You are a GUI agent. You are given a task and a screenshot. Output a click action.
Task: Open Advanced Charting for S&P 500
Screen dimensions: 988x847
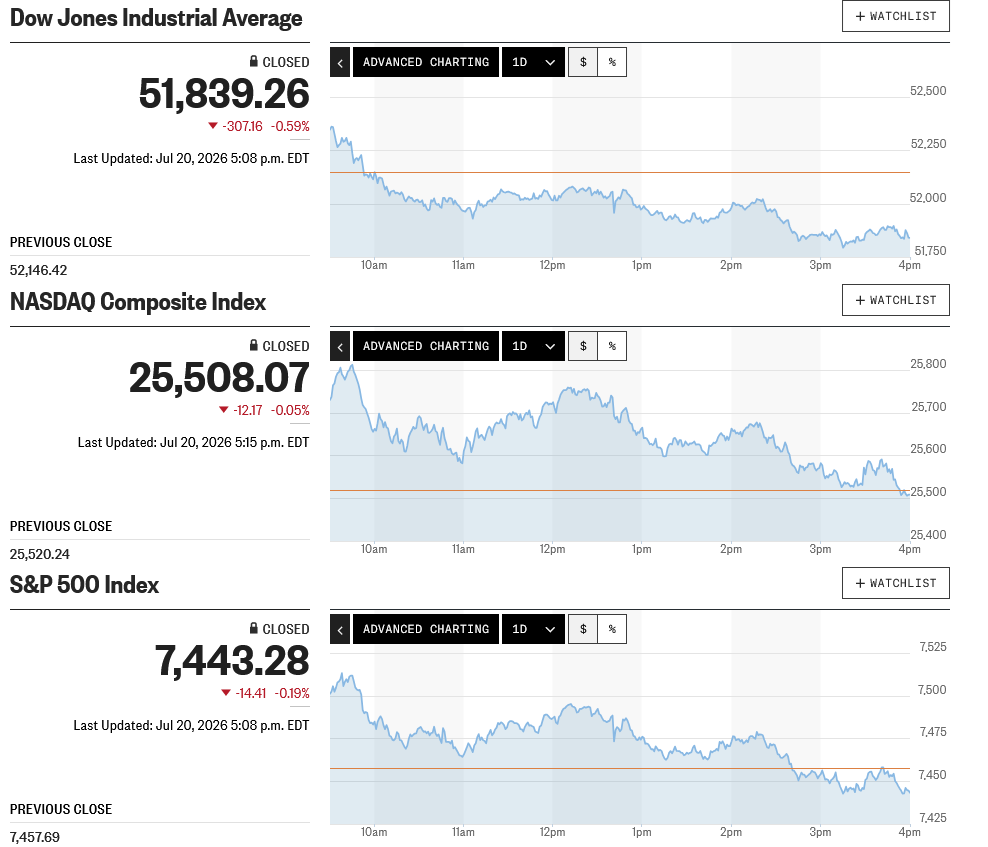tap(426, 629)
